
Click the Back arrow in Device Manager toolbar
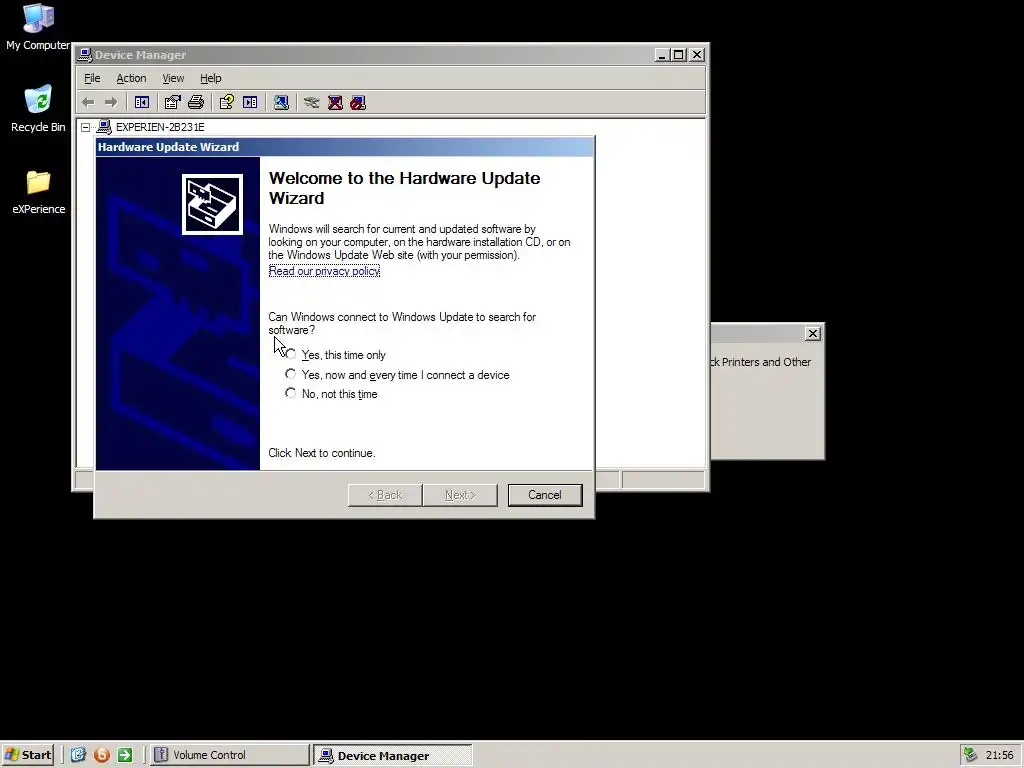tap(88, 103)
